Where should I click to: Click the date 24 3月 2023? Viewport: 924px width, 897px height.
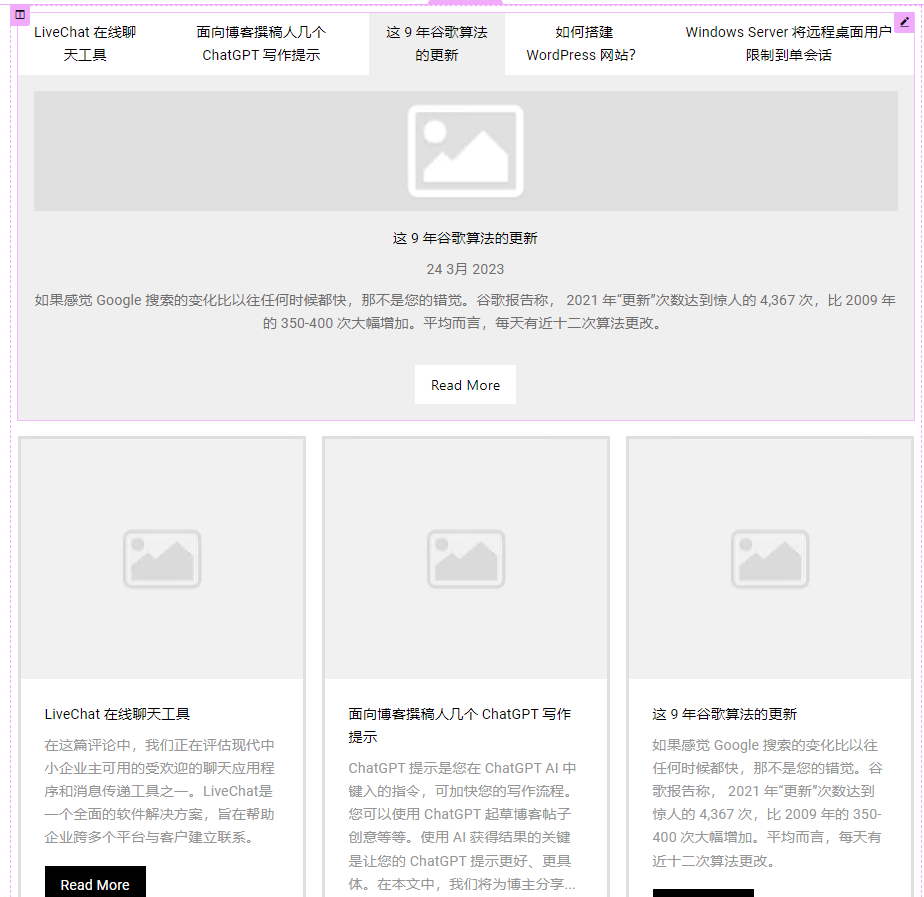pos(465,269)
